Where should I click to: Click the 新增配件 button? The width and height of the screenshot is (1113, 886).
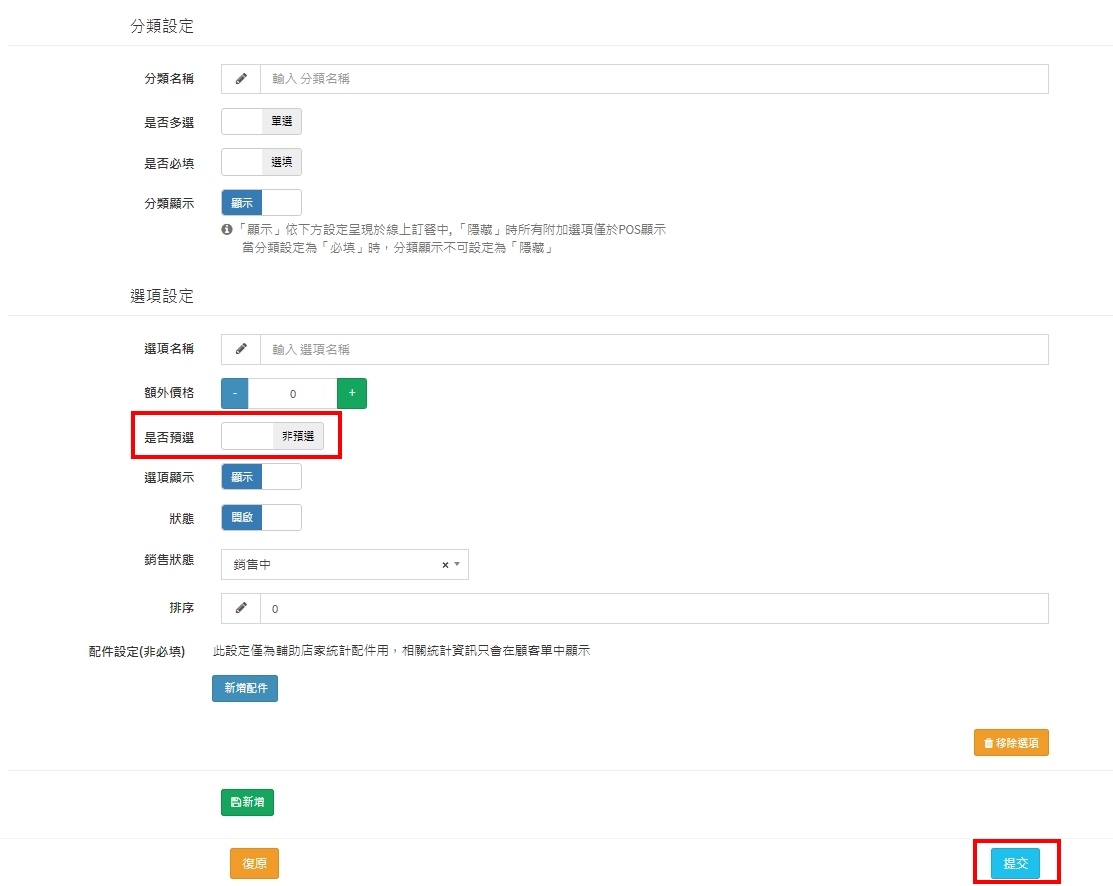(x=245, y=688)
